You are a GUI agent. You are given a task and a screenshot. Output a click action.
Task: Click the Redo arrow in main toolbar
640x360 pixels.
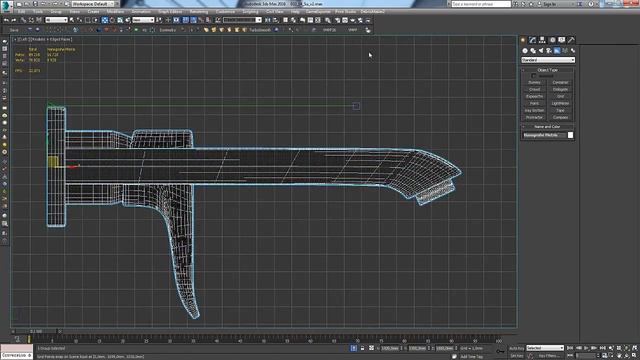(x=14, y=20)
